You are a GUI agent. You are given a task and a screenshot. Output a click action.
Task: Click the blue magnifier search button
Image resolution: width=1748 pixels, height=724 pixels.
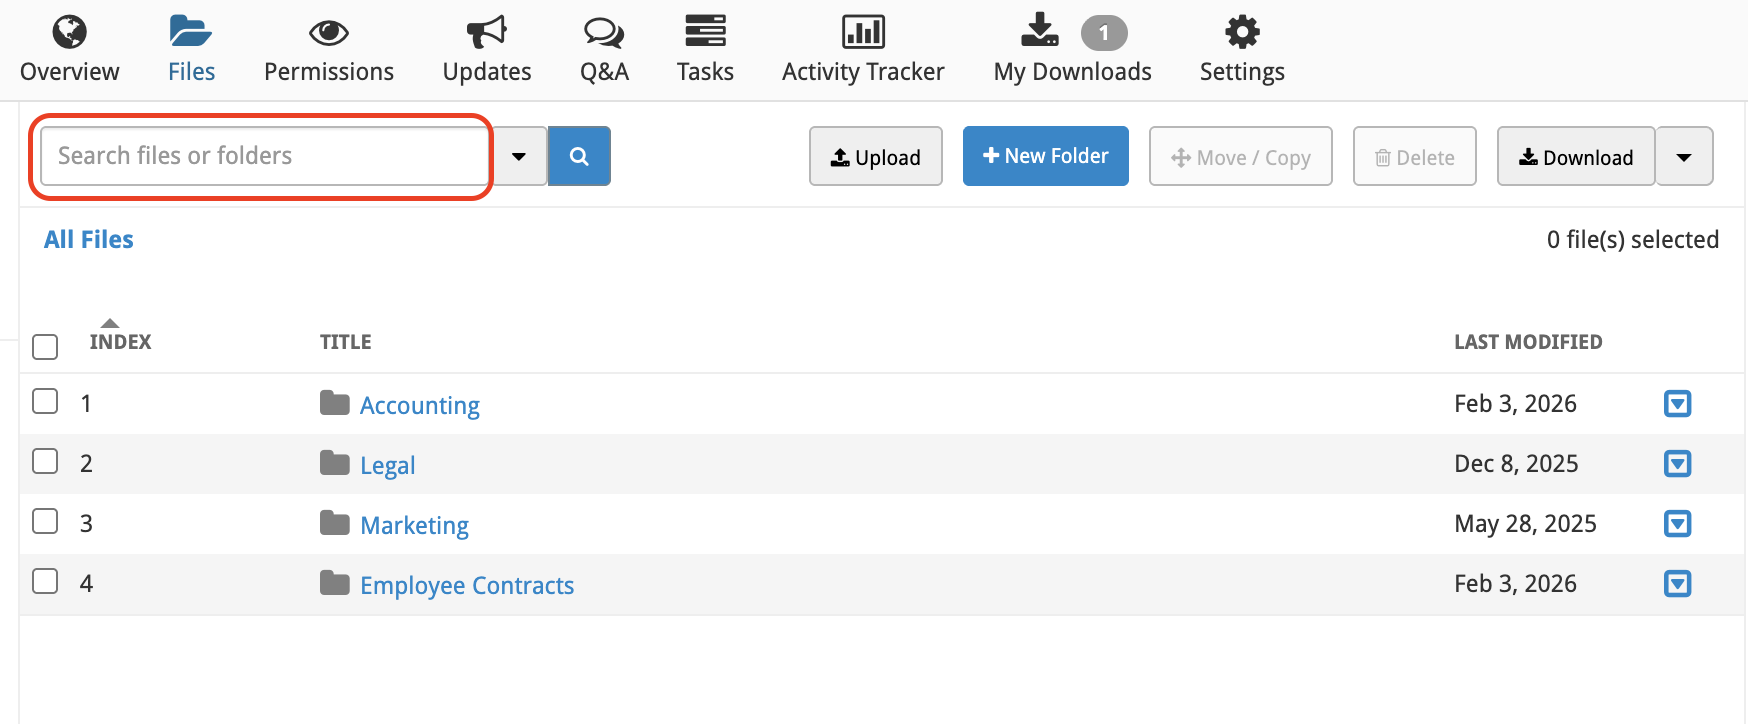click(x=579, y=156)
